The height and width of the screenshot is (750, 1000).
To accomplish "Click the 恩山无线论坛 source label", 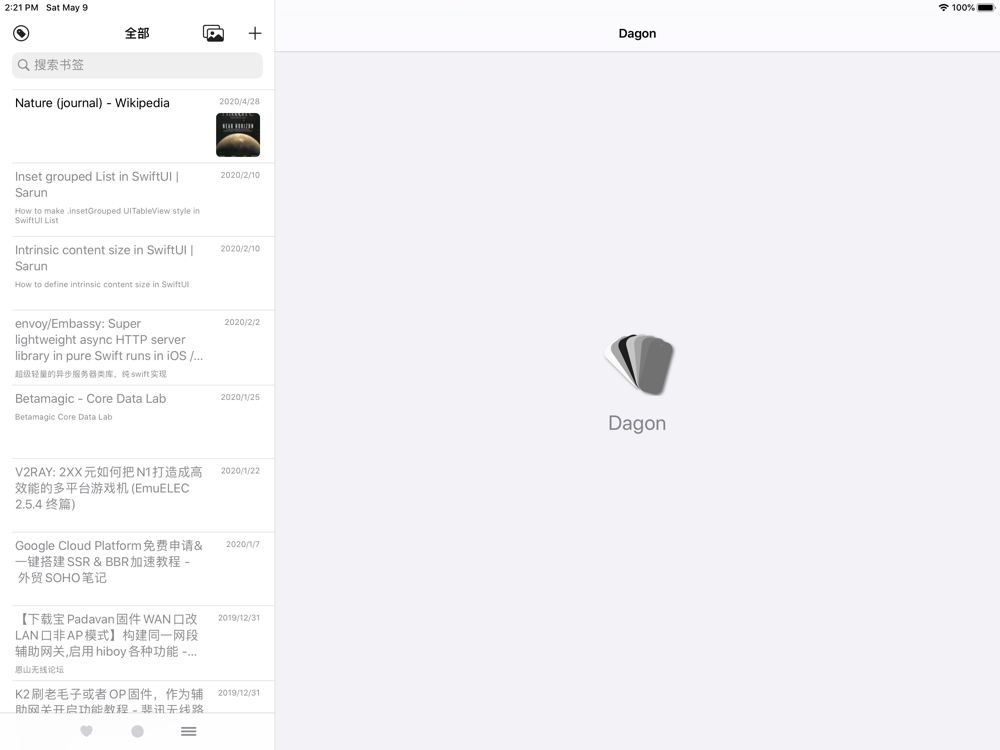I will [40, 670].
